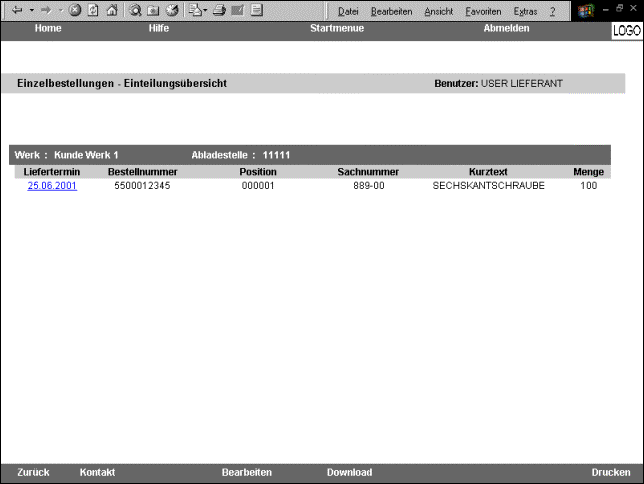Click Abmelden to log out

(506, 28)
